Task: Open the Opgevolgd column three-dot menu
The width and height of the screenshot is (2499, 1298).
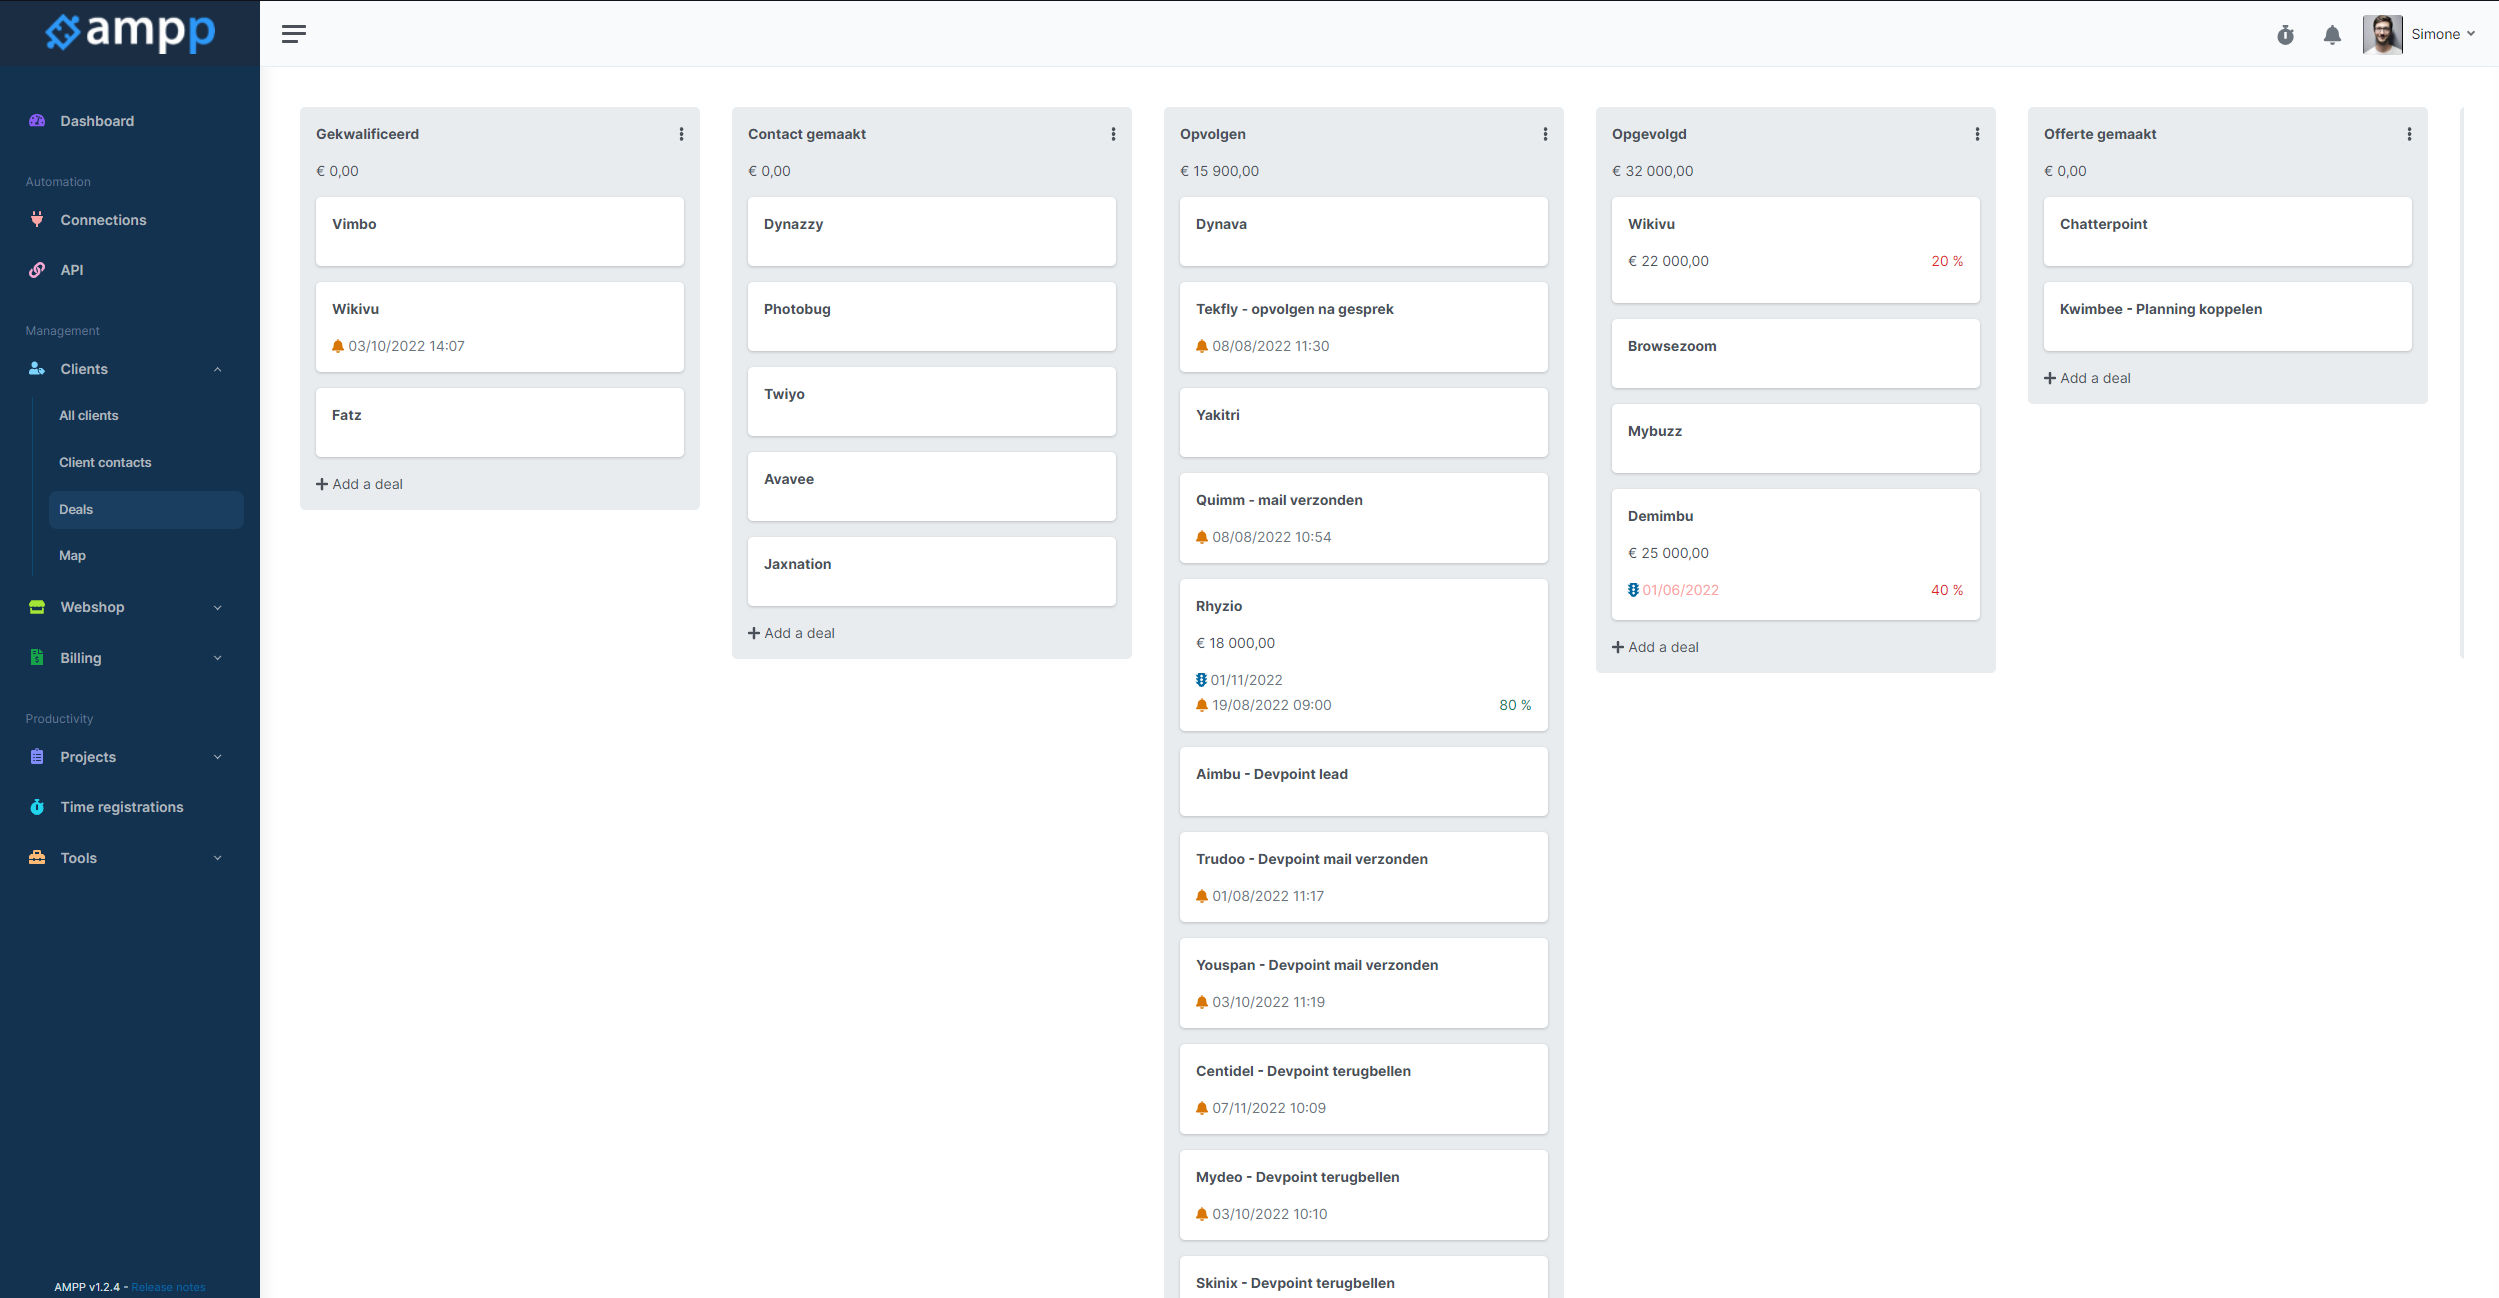Action: [1977, 134]
